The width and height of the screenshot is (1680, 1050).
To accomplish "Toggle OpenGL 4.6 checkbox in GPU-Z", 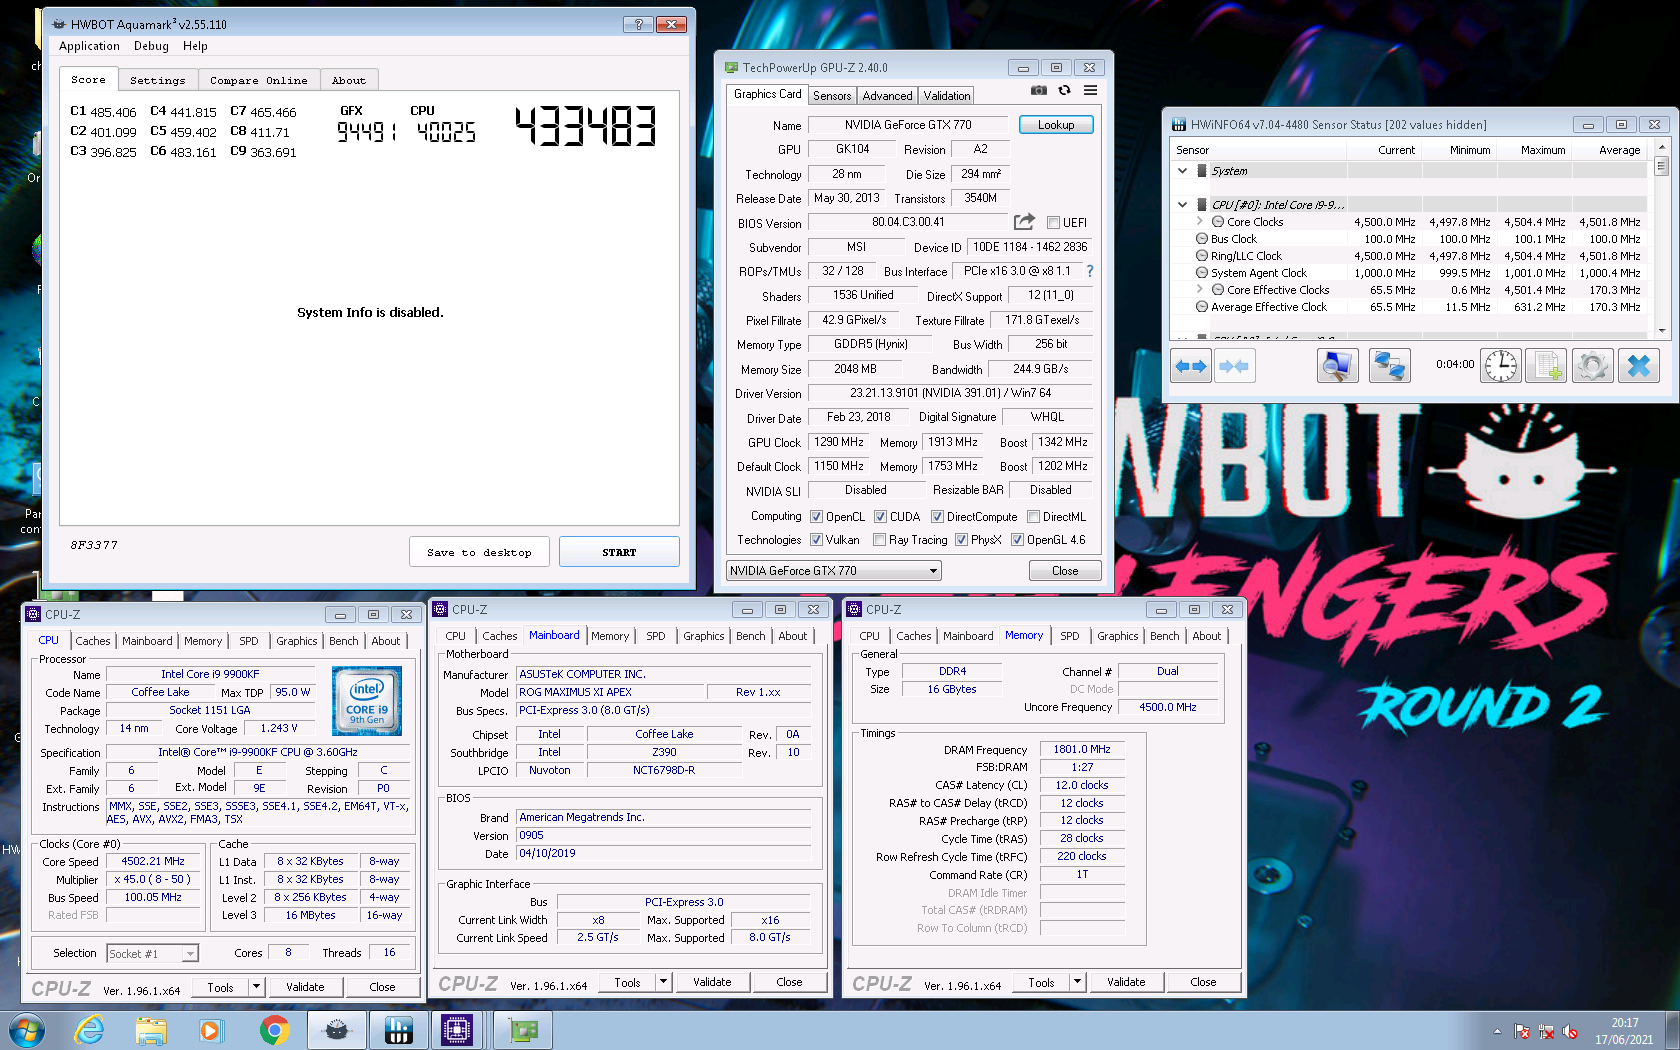I will click(x=1017, y=540).
